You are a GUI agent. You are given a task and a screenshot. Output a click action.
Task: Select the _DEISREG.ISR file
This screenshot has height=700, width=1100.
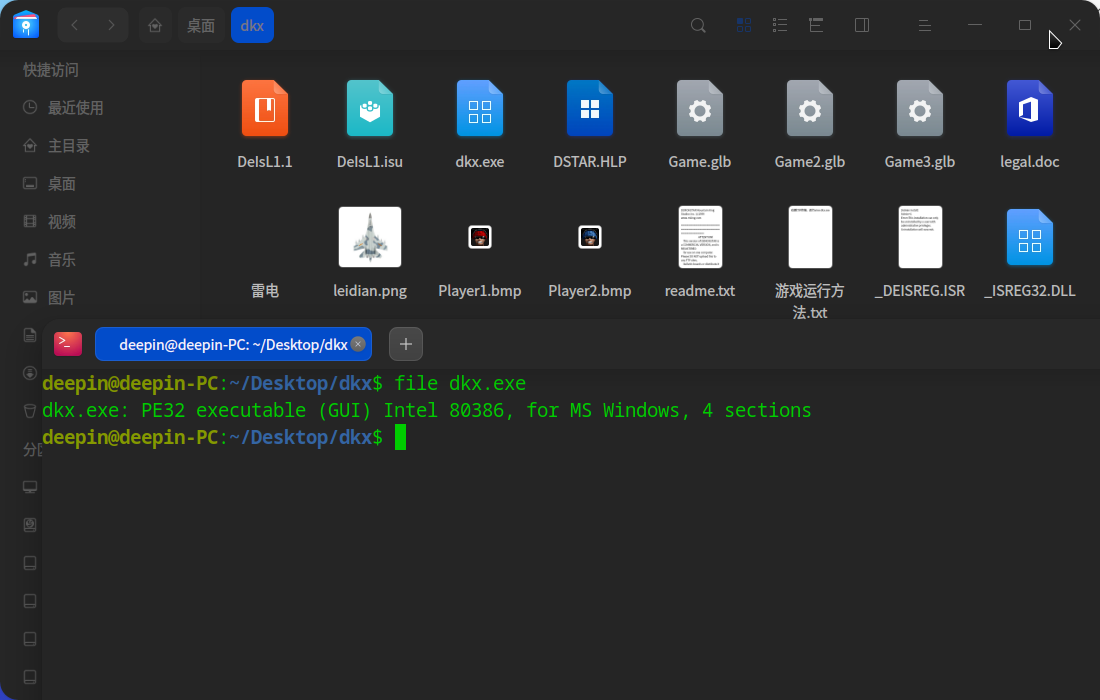(x=920, y=237)
